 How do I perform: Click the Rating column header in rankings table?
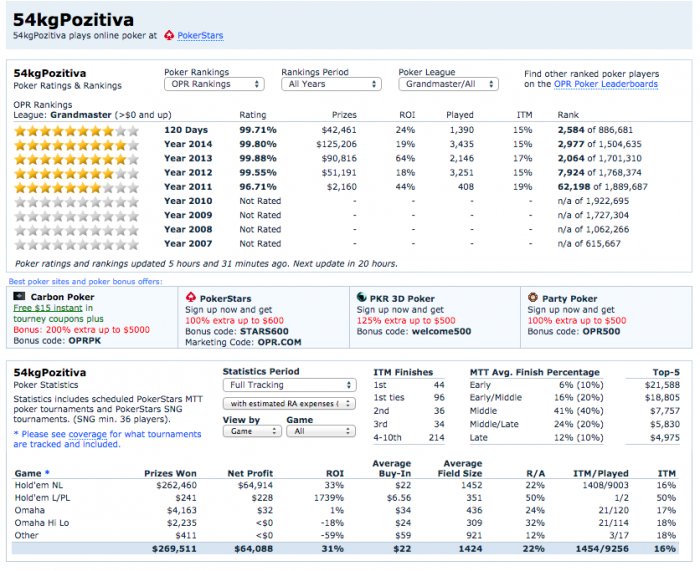coord(253,115)
